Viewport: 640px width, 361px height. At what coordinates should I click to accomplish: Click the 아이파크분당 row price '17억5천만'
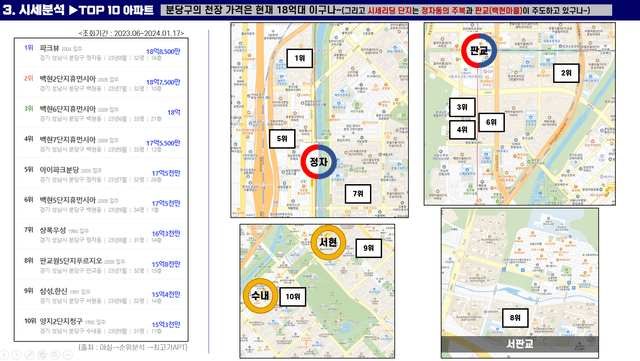[x=166, y=173]
